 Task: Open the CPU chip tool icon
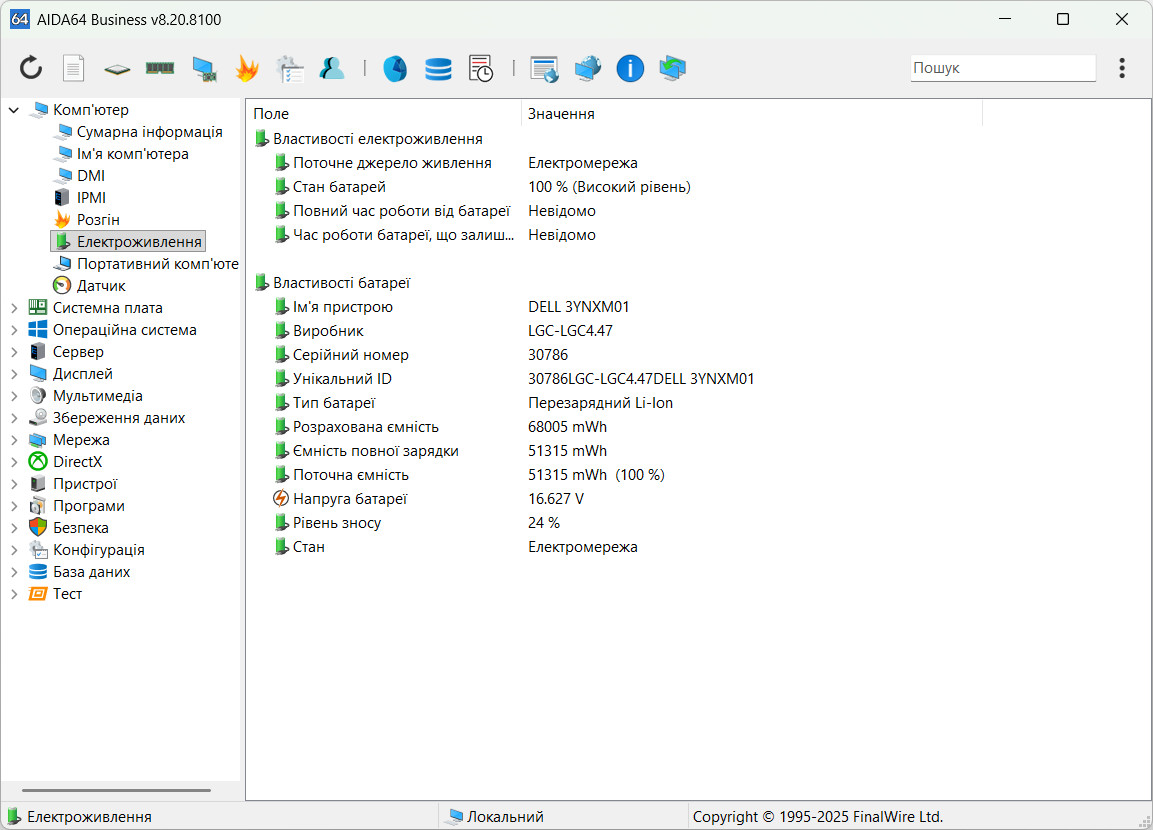(117, 68)
